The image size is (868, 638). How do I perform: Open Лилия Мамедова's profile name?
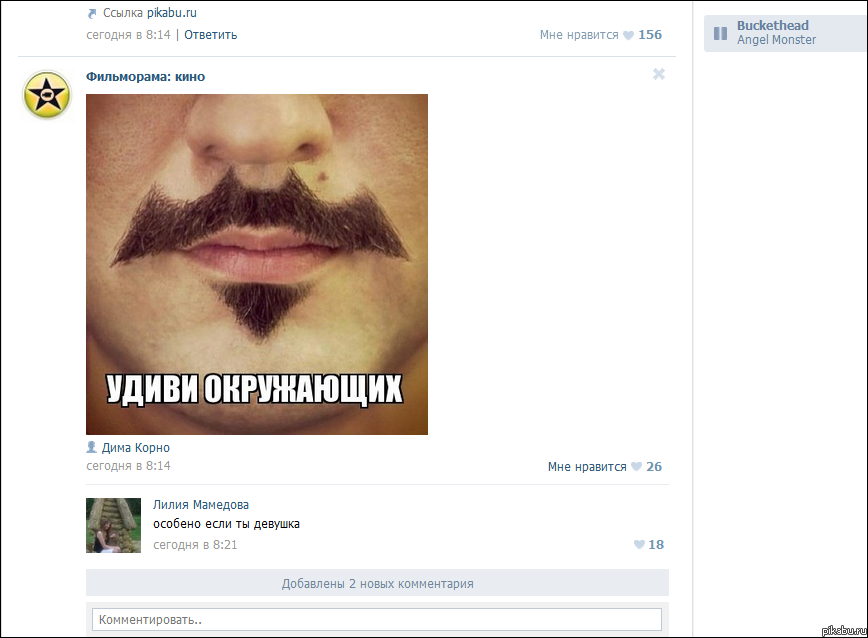201,505
